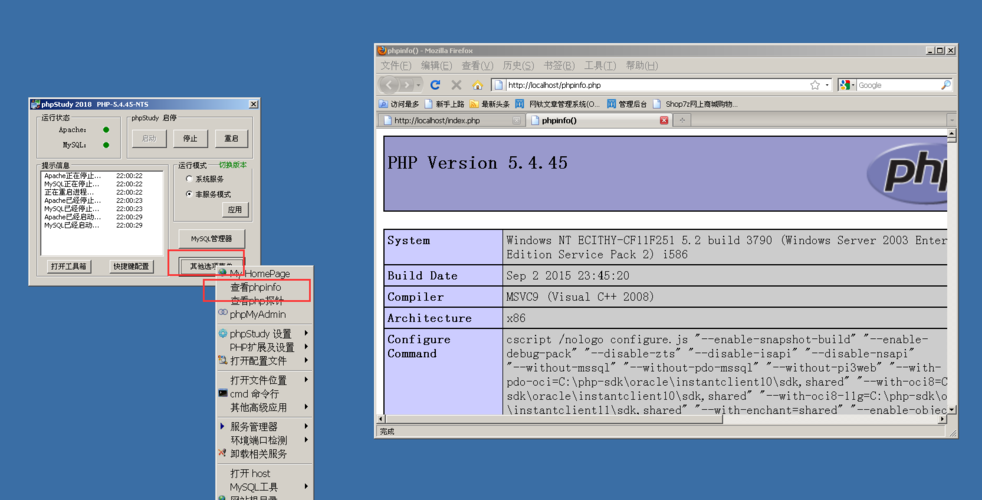Open the 最新头条 feed bookmark
Viewport: 982px width, 500px height.
489,104
